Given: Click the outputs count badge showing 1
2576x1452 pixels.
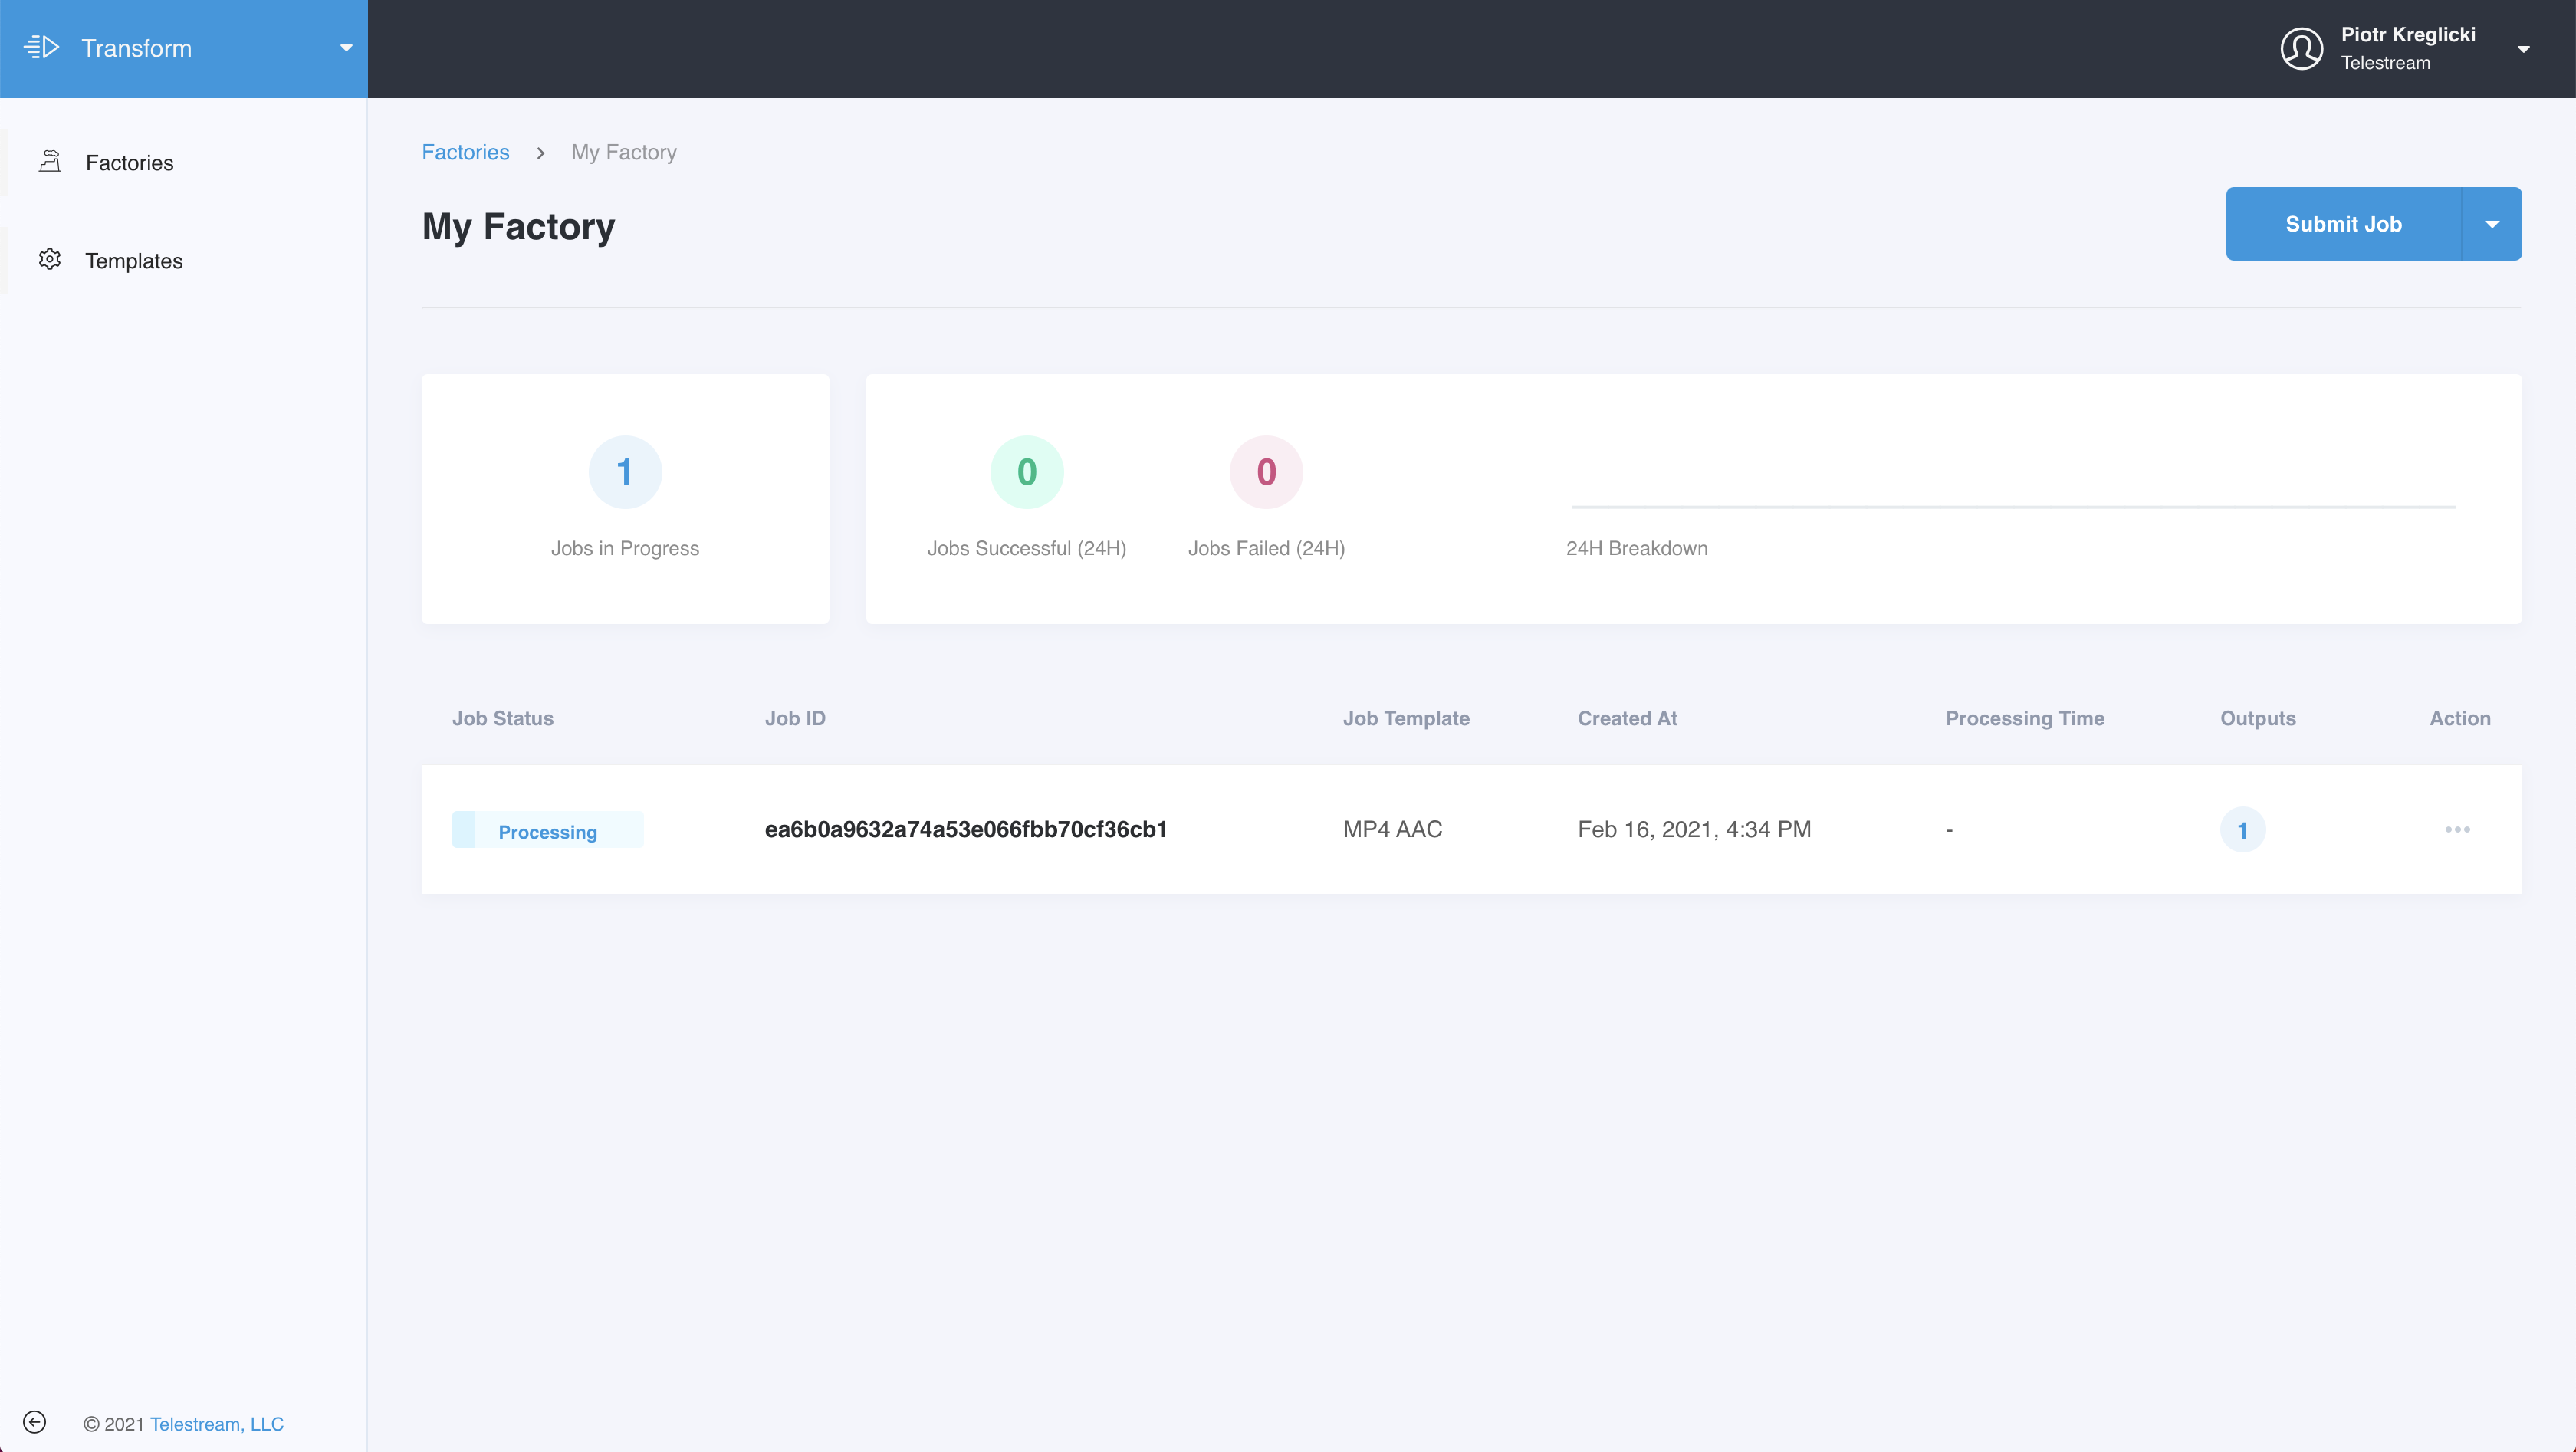Looking at the screenshot, I should pyautogui.click(x=2242, y=830).
